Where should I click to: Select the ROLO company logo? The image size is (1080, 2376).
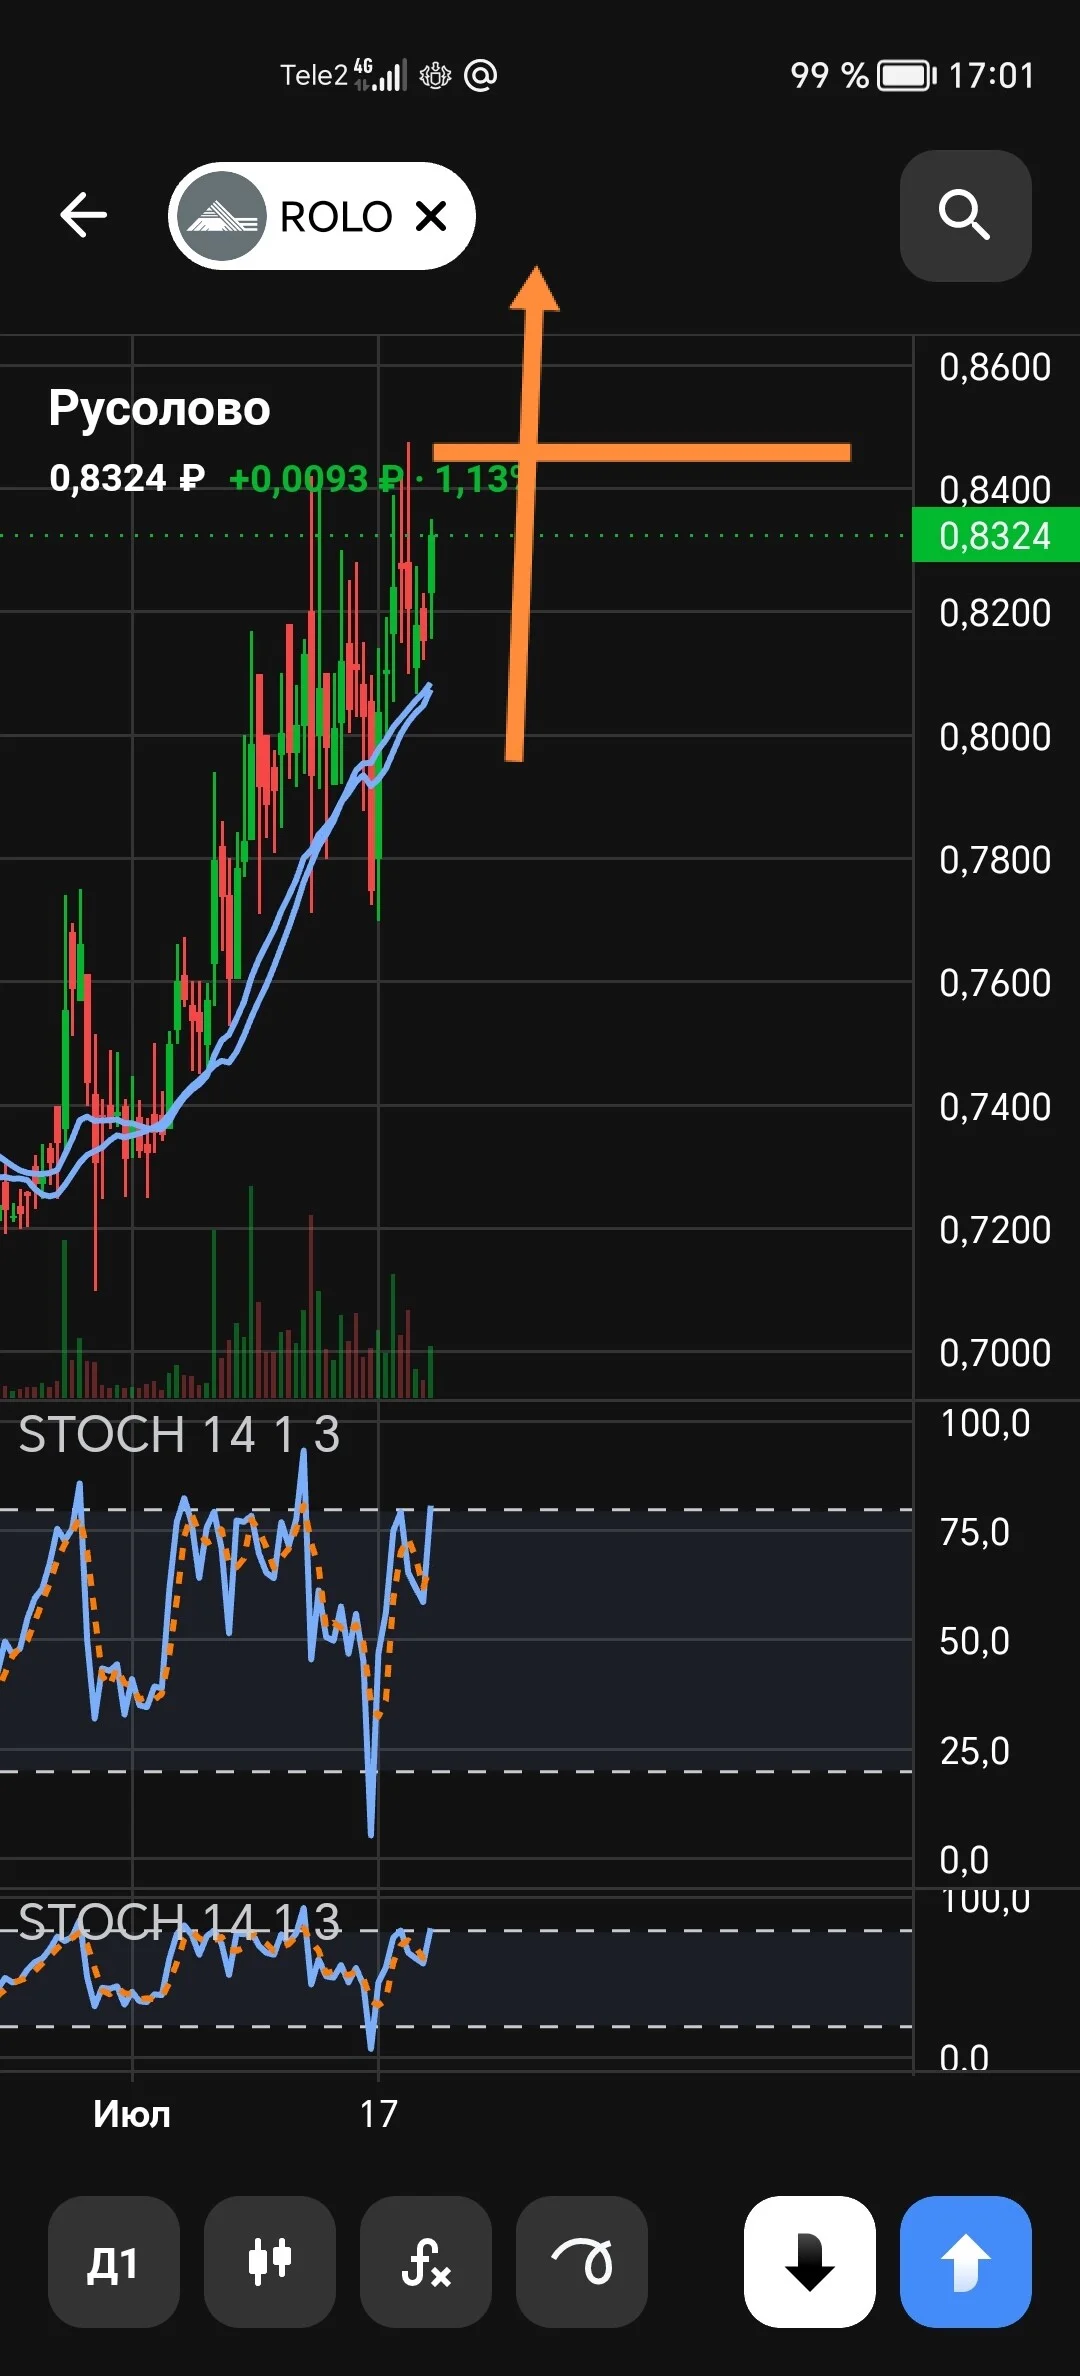pyautogui.click(x=222, y=216)
